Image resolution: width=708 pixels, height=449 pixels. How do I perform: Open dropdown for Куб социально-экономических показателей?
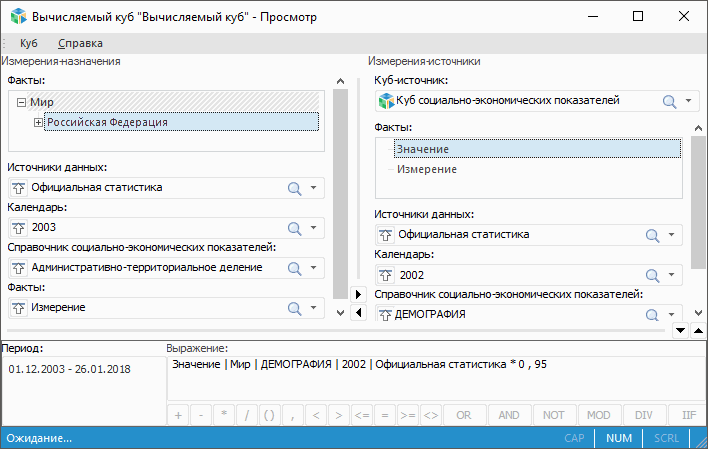click(689, 101)
